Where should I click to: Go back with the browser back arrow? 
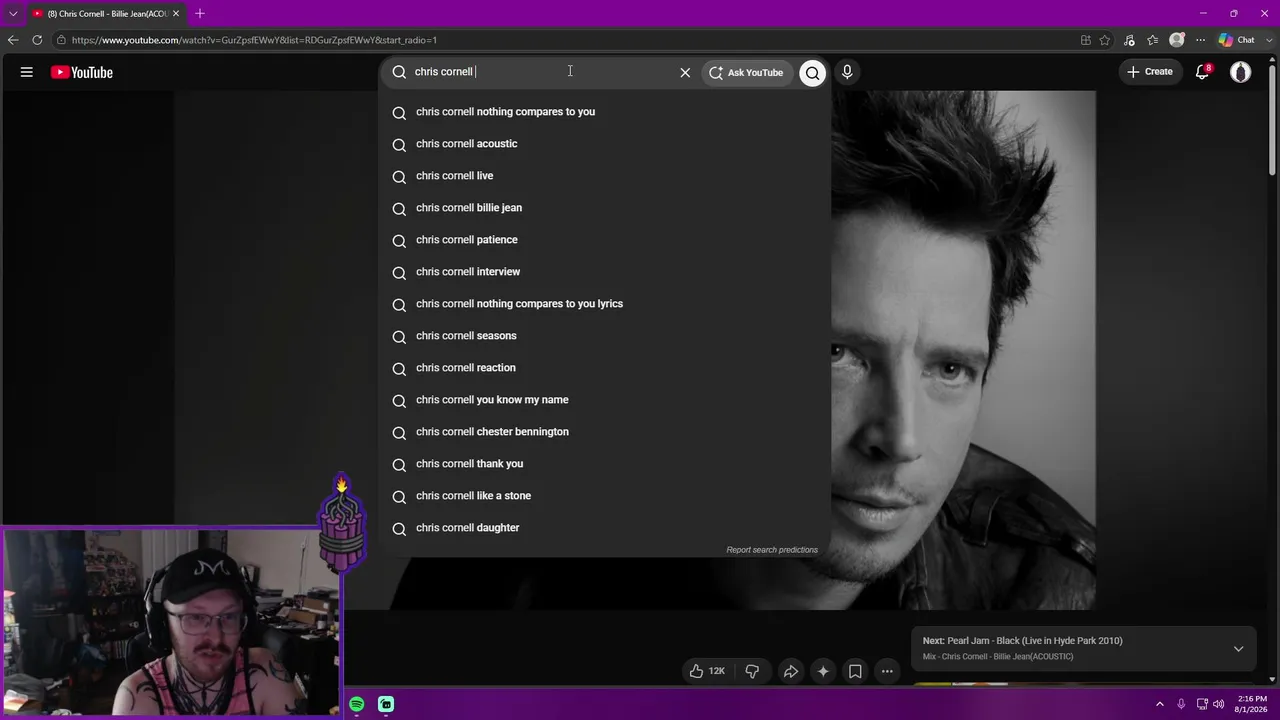tap(13, 40)
